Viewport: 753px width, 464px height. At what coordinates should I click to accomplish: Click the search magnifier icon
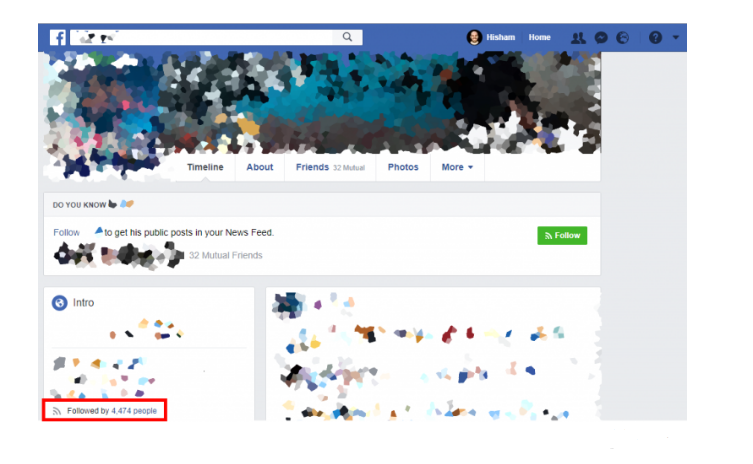347,37
